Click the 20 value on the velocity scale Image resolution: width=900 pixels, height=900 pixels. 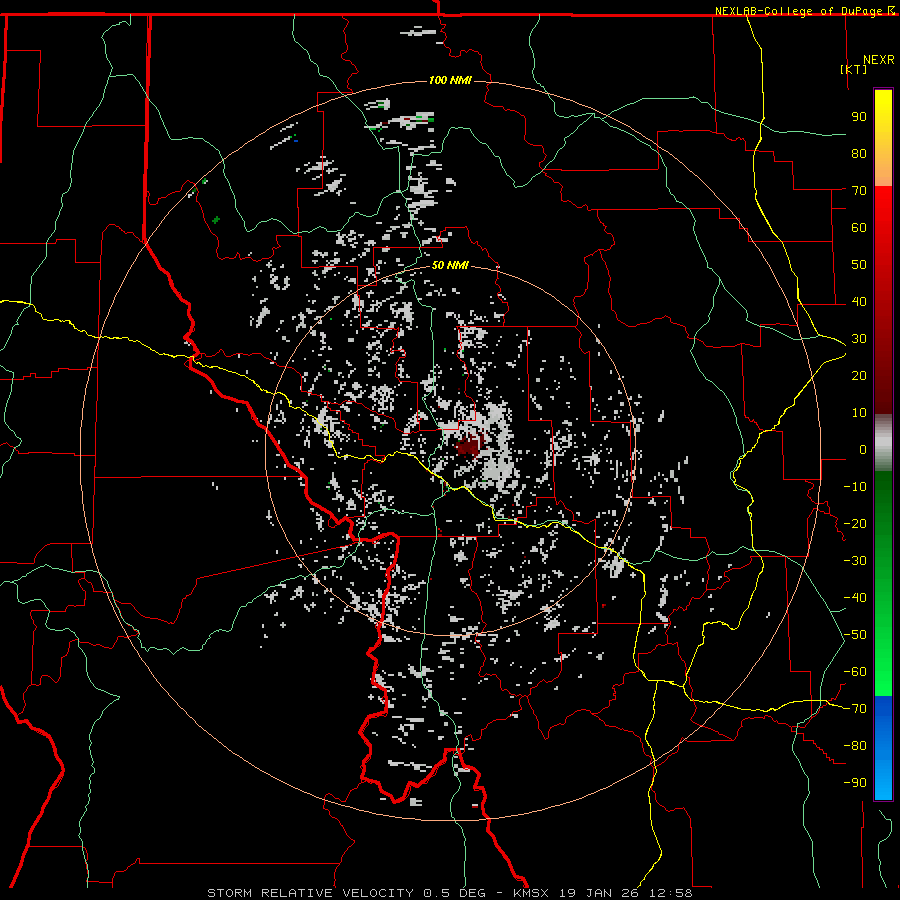tap(859, 376)
